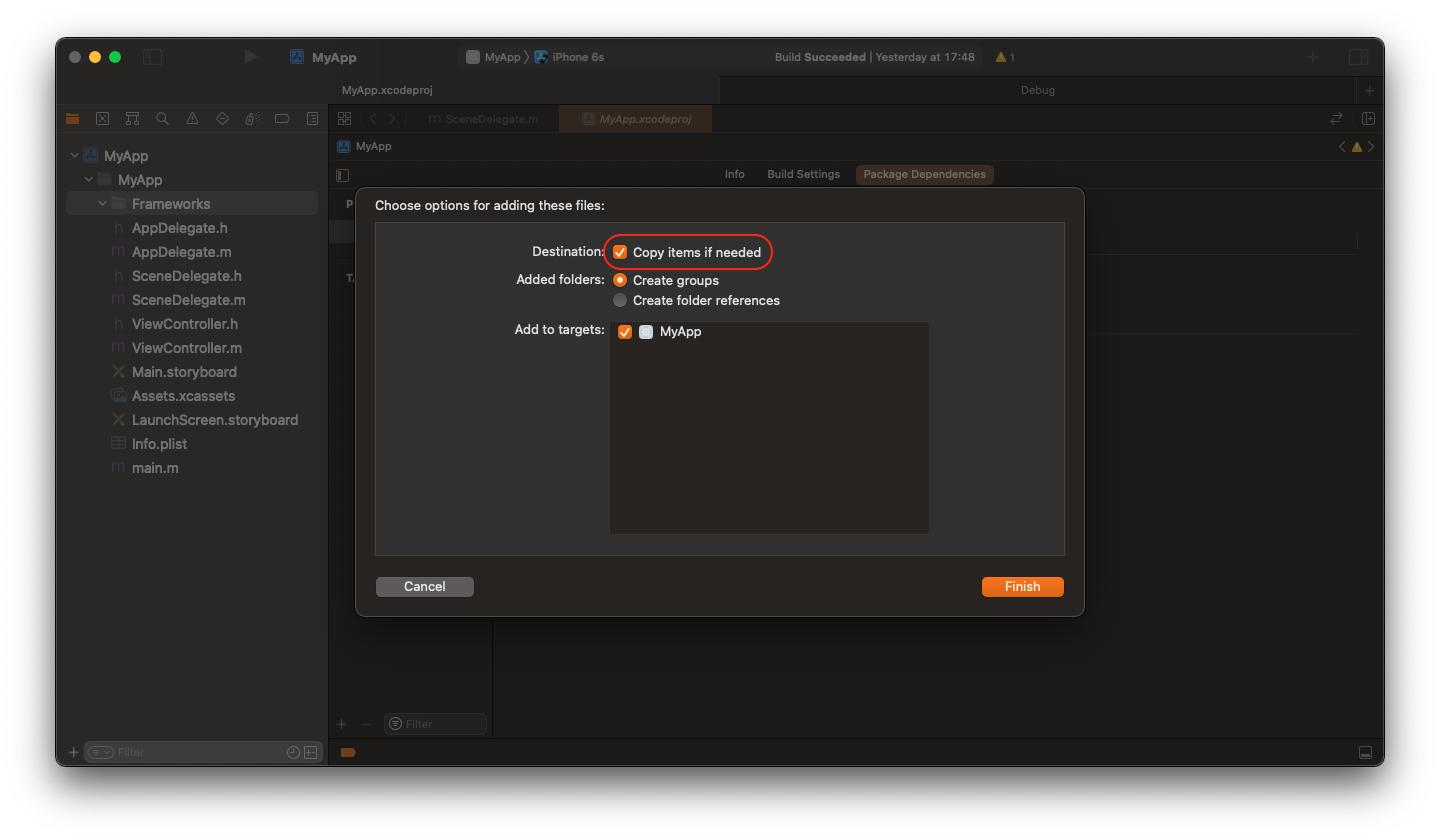Screen dimensions: 1440x840
Task: Open the Source Control navigator
Action: pos(102,119)
